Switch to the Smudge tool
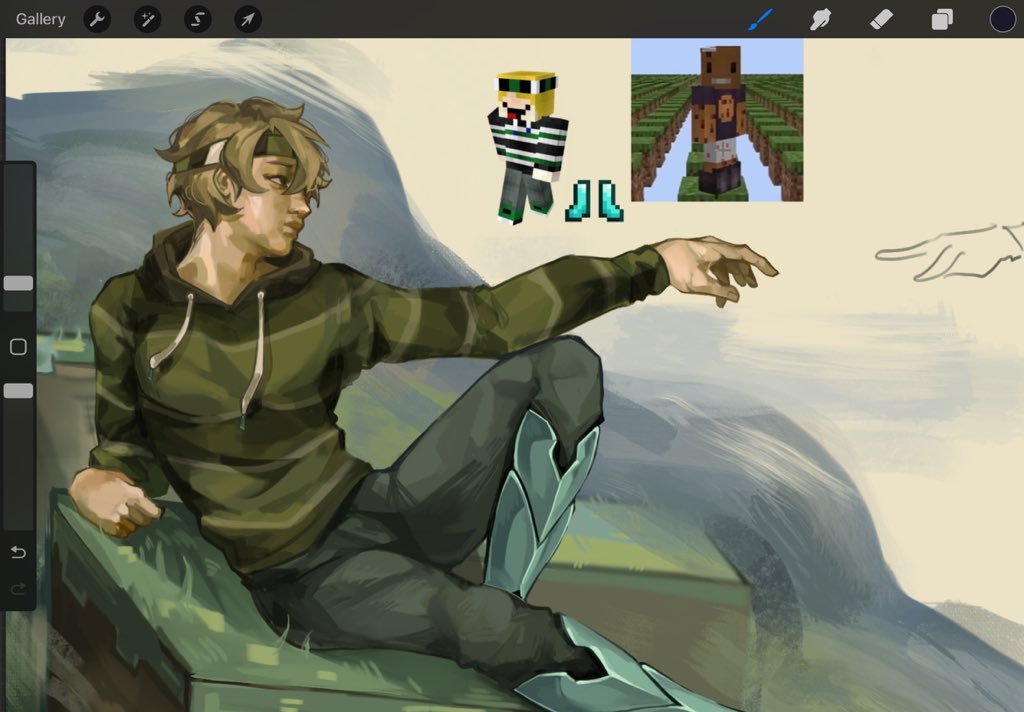Viewport: 1024px width, 712px height. pos(820,18)
